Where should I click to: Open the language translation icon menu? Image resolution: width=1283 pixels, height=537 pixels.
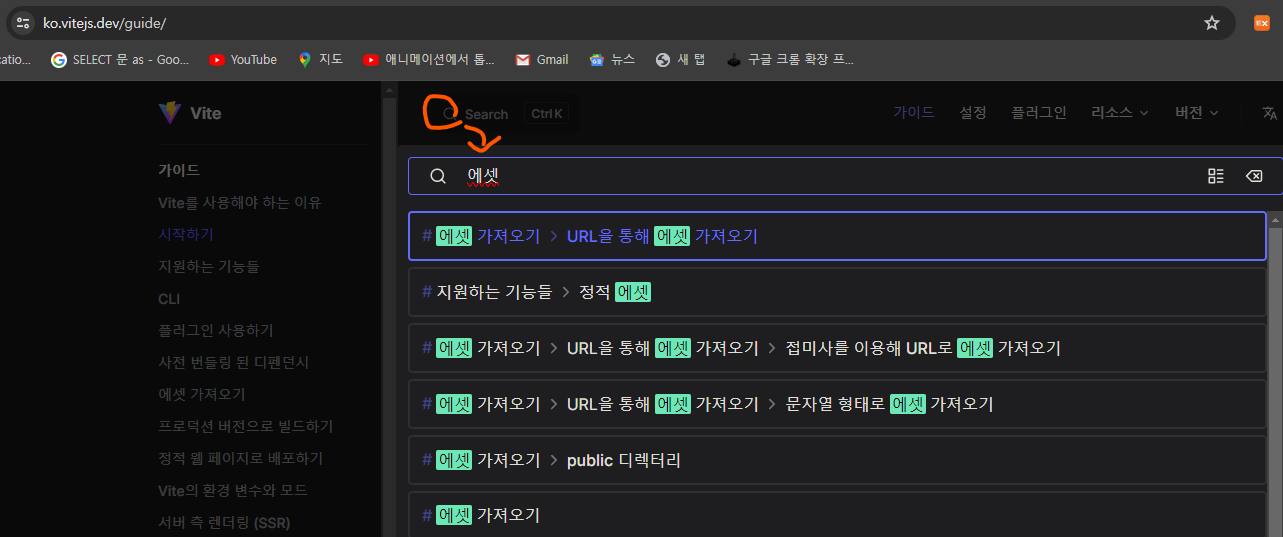point(1270,113)
